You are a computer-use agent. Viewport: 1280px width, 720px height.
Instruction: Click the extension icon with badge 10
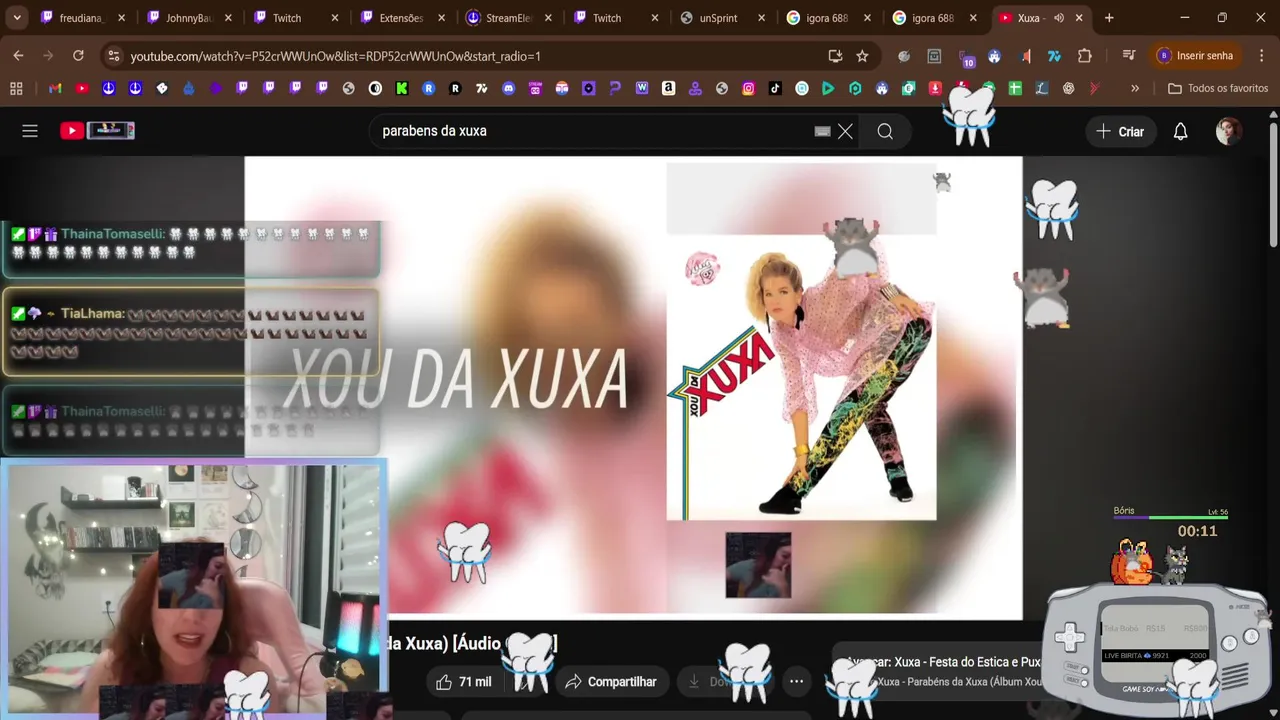tap(966, 57)
